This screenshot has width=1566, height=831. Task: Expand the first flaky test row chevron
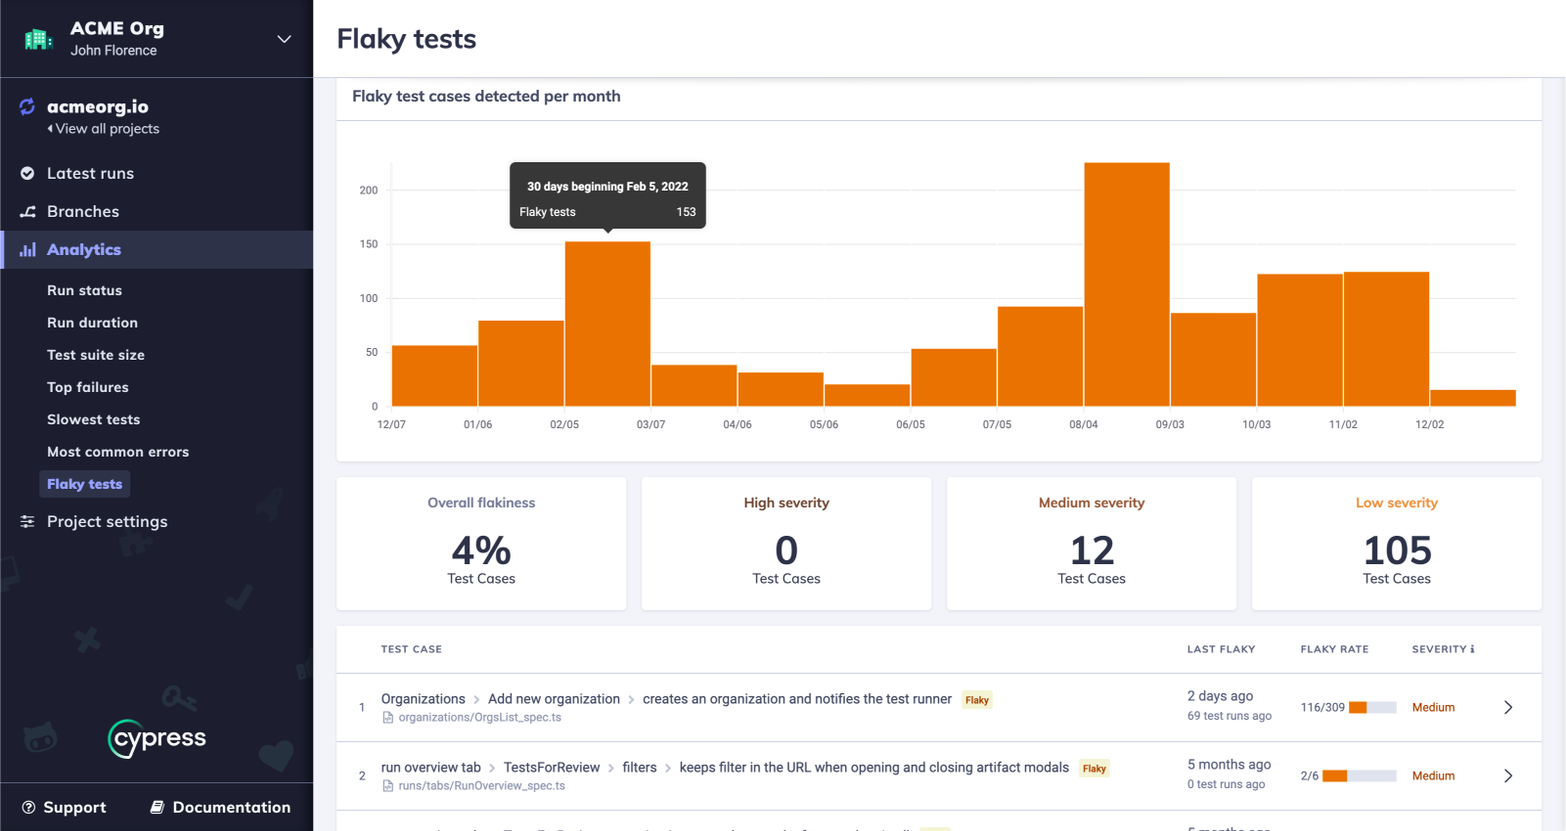[x=1508, y=708]
